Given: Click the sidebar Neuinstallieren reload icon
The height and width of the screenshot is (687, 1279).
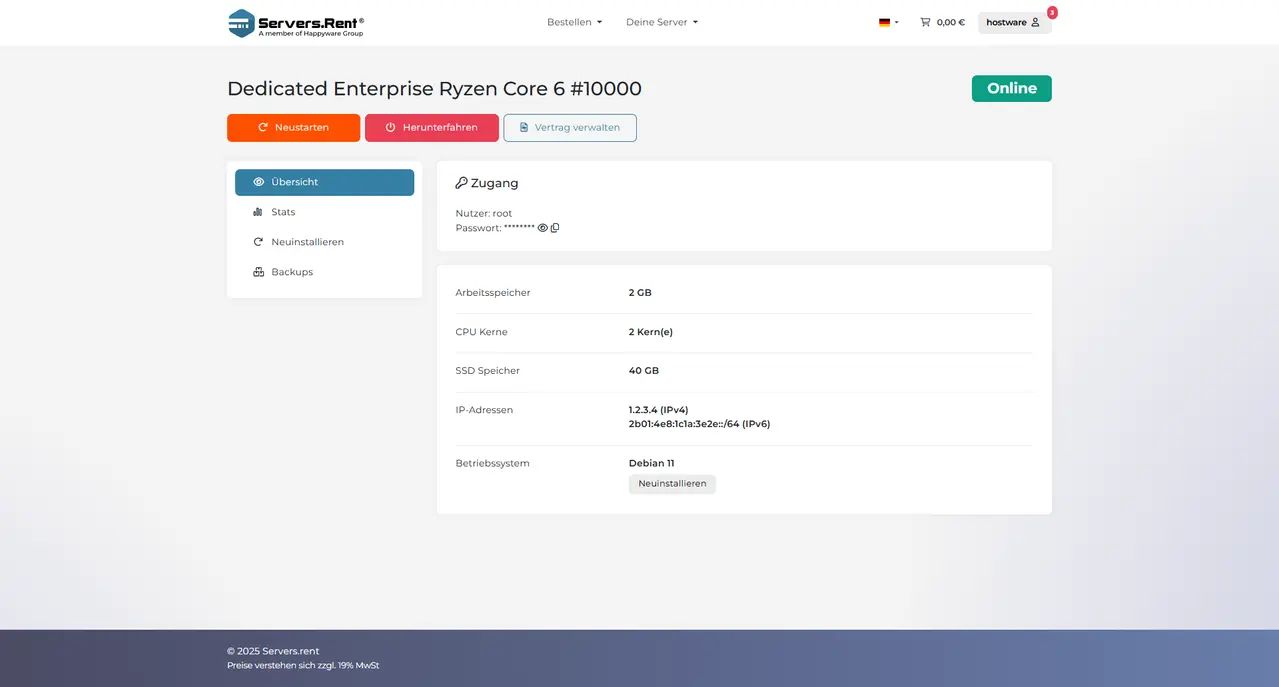Looking at the screenshot, I should point(258,242).
